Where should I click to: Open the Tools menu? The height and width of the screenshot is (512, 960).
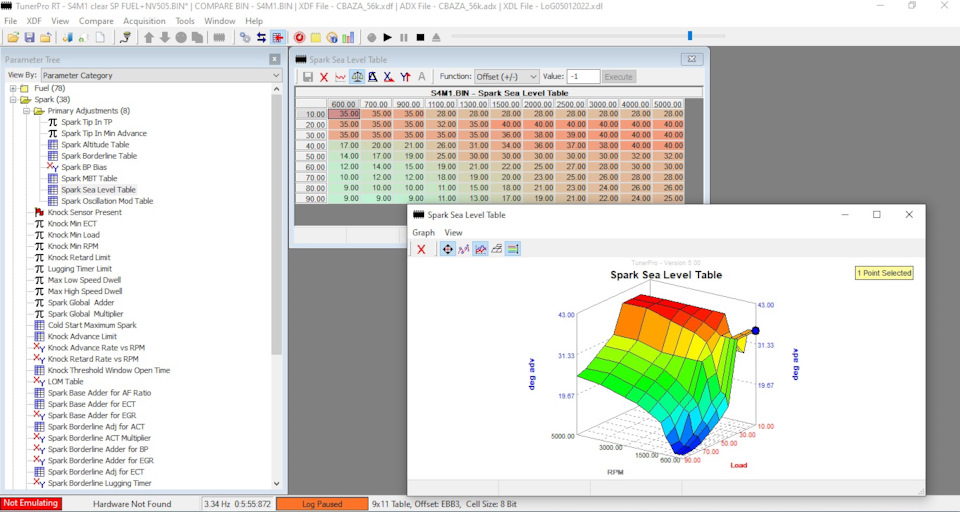[x=185, y=21]
